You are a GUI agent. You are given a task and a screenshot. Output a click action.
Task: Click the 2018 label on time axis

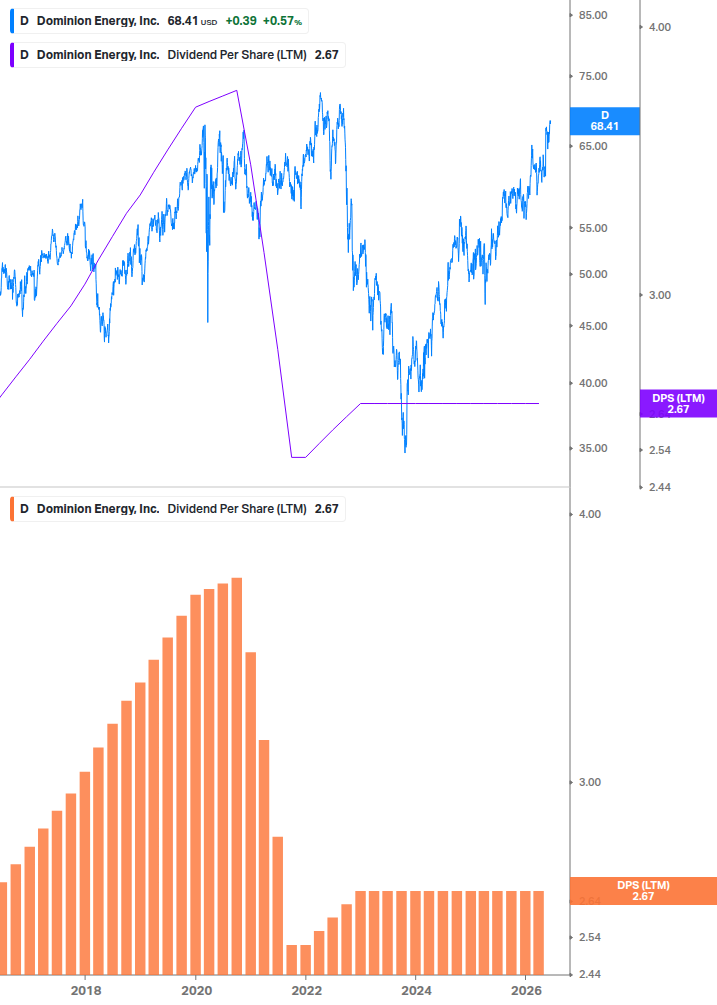(x=86, y=991)
